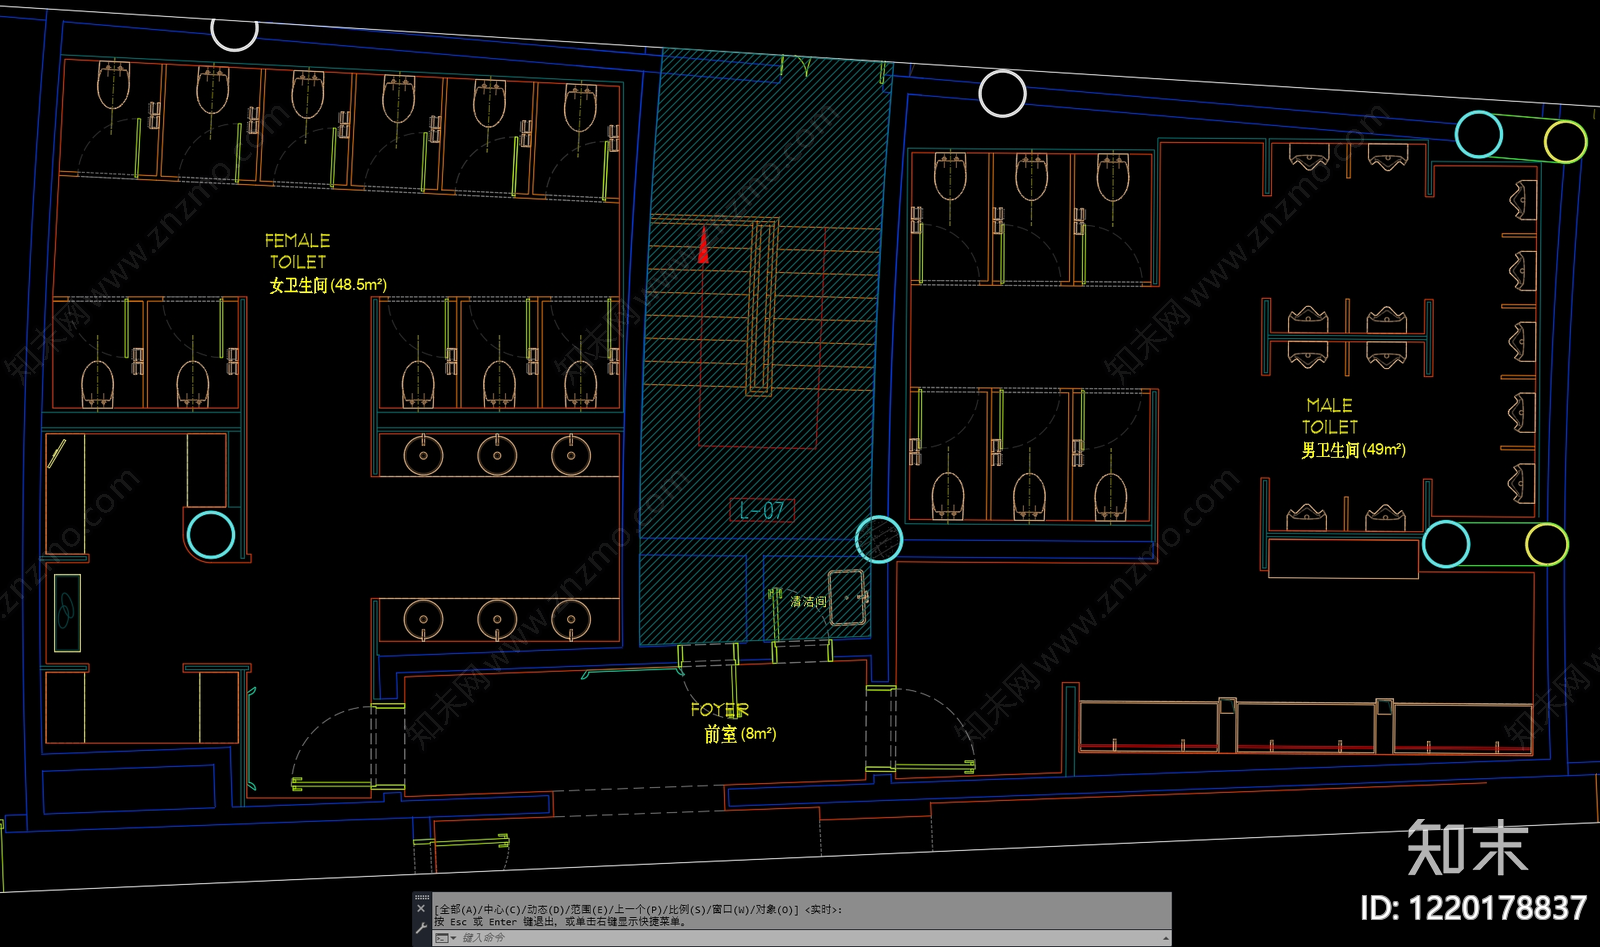Select the red stair direction arrow
The image size is (1600, 947).
point(703,246)
